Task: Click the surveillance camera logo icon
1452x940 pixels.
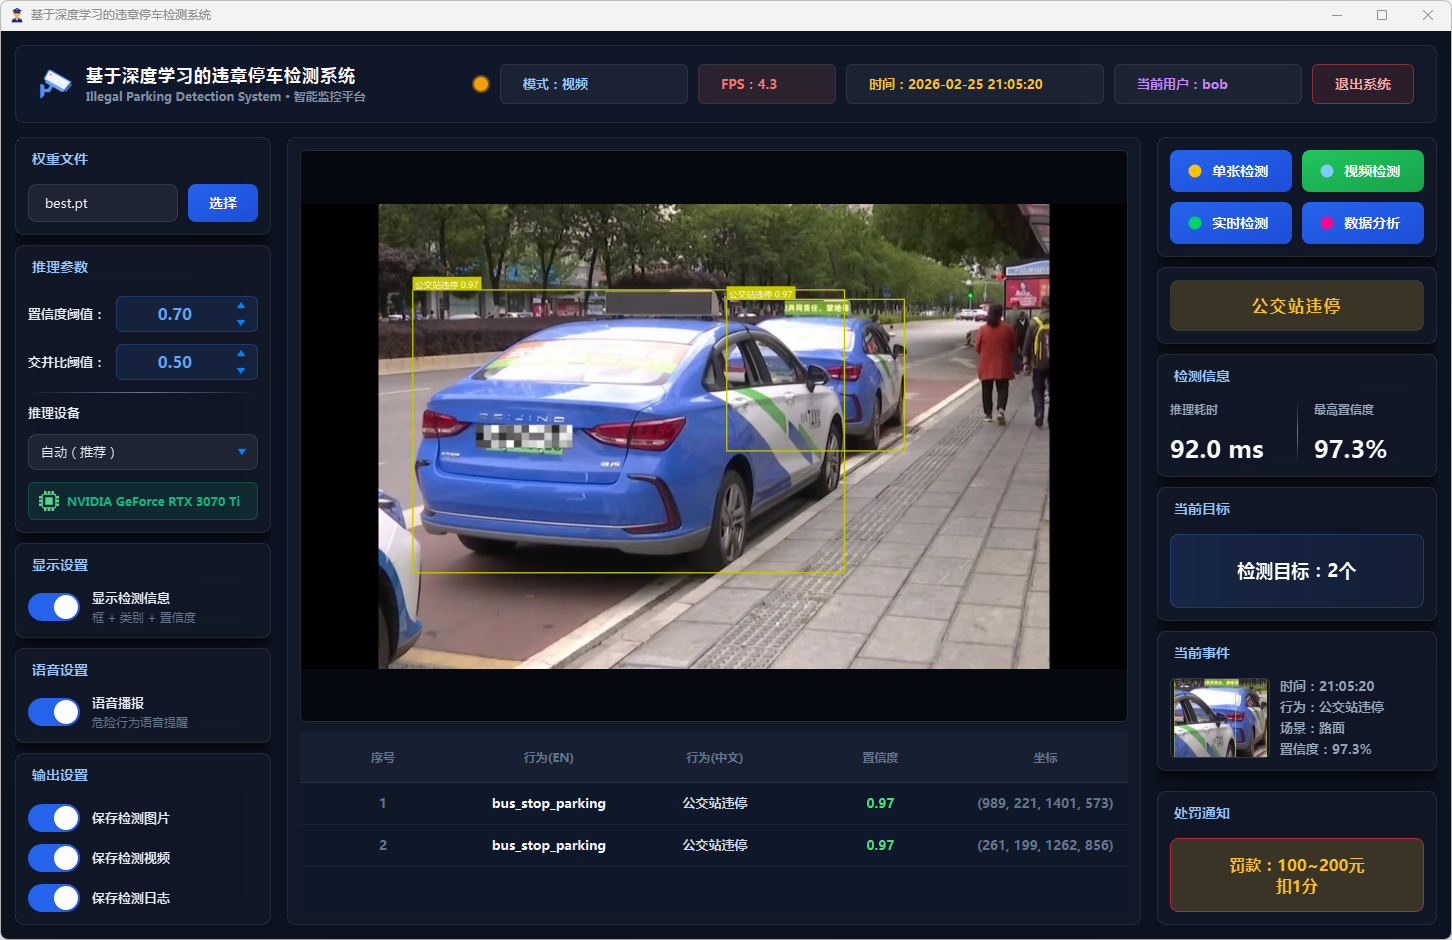Action: (55, 84)
